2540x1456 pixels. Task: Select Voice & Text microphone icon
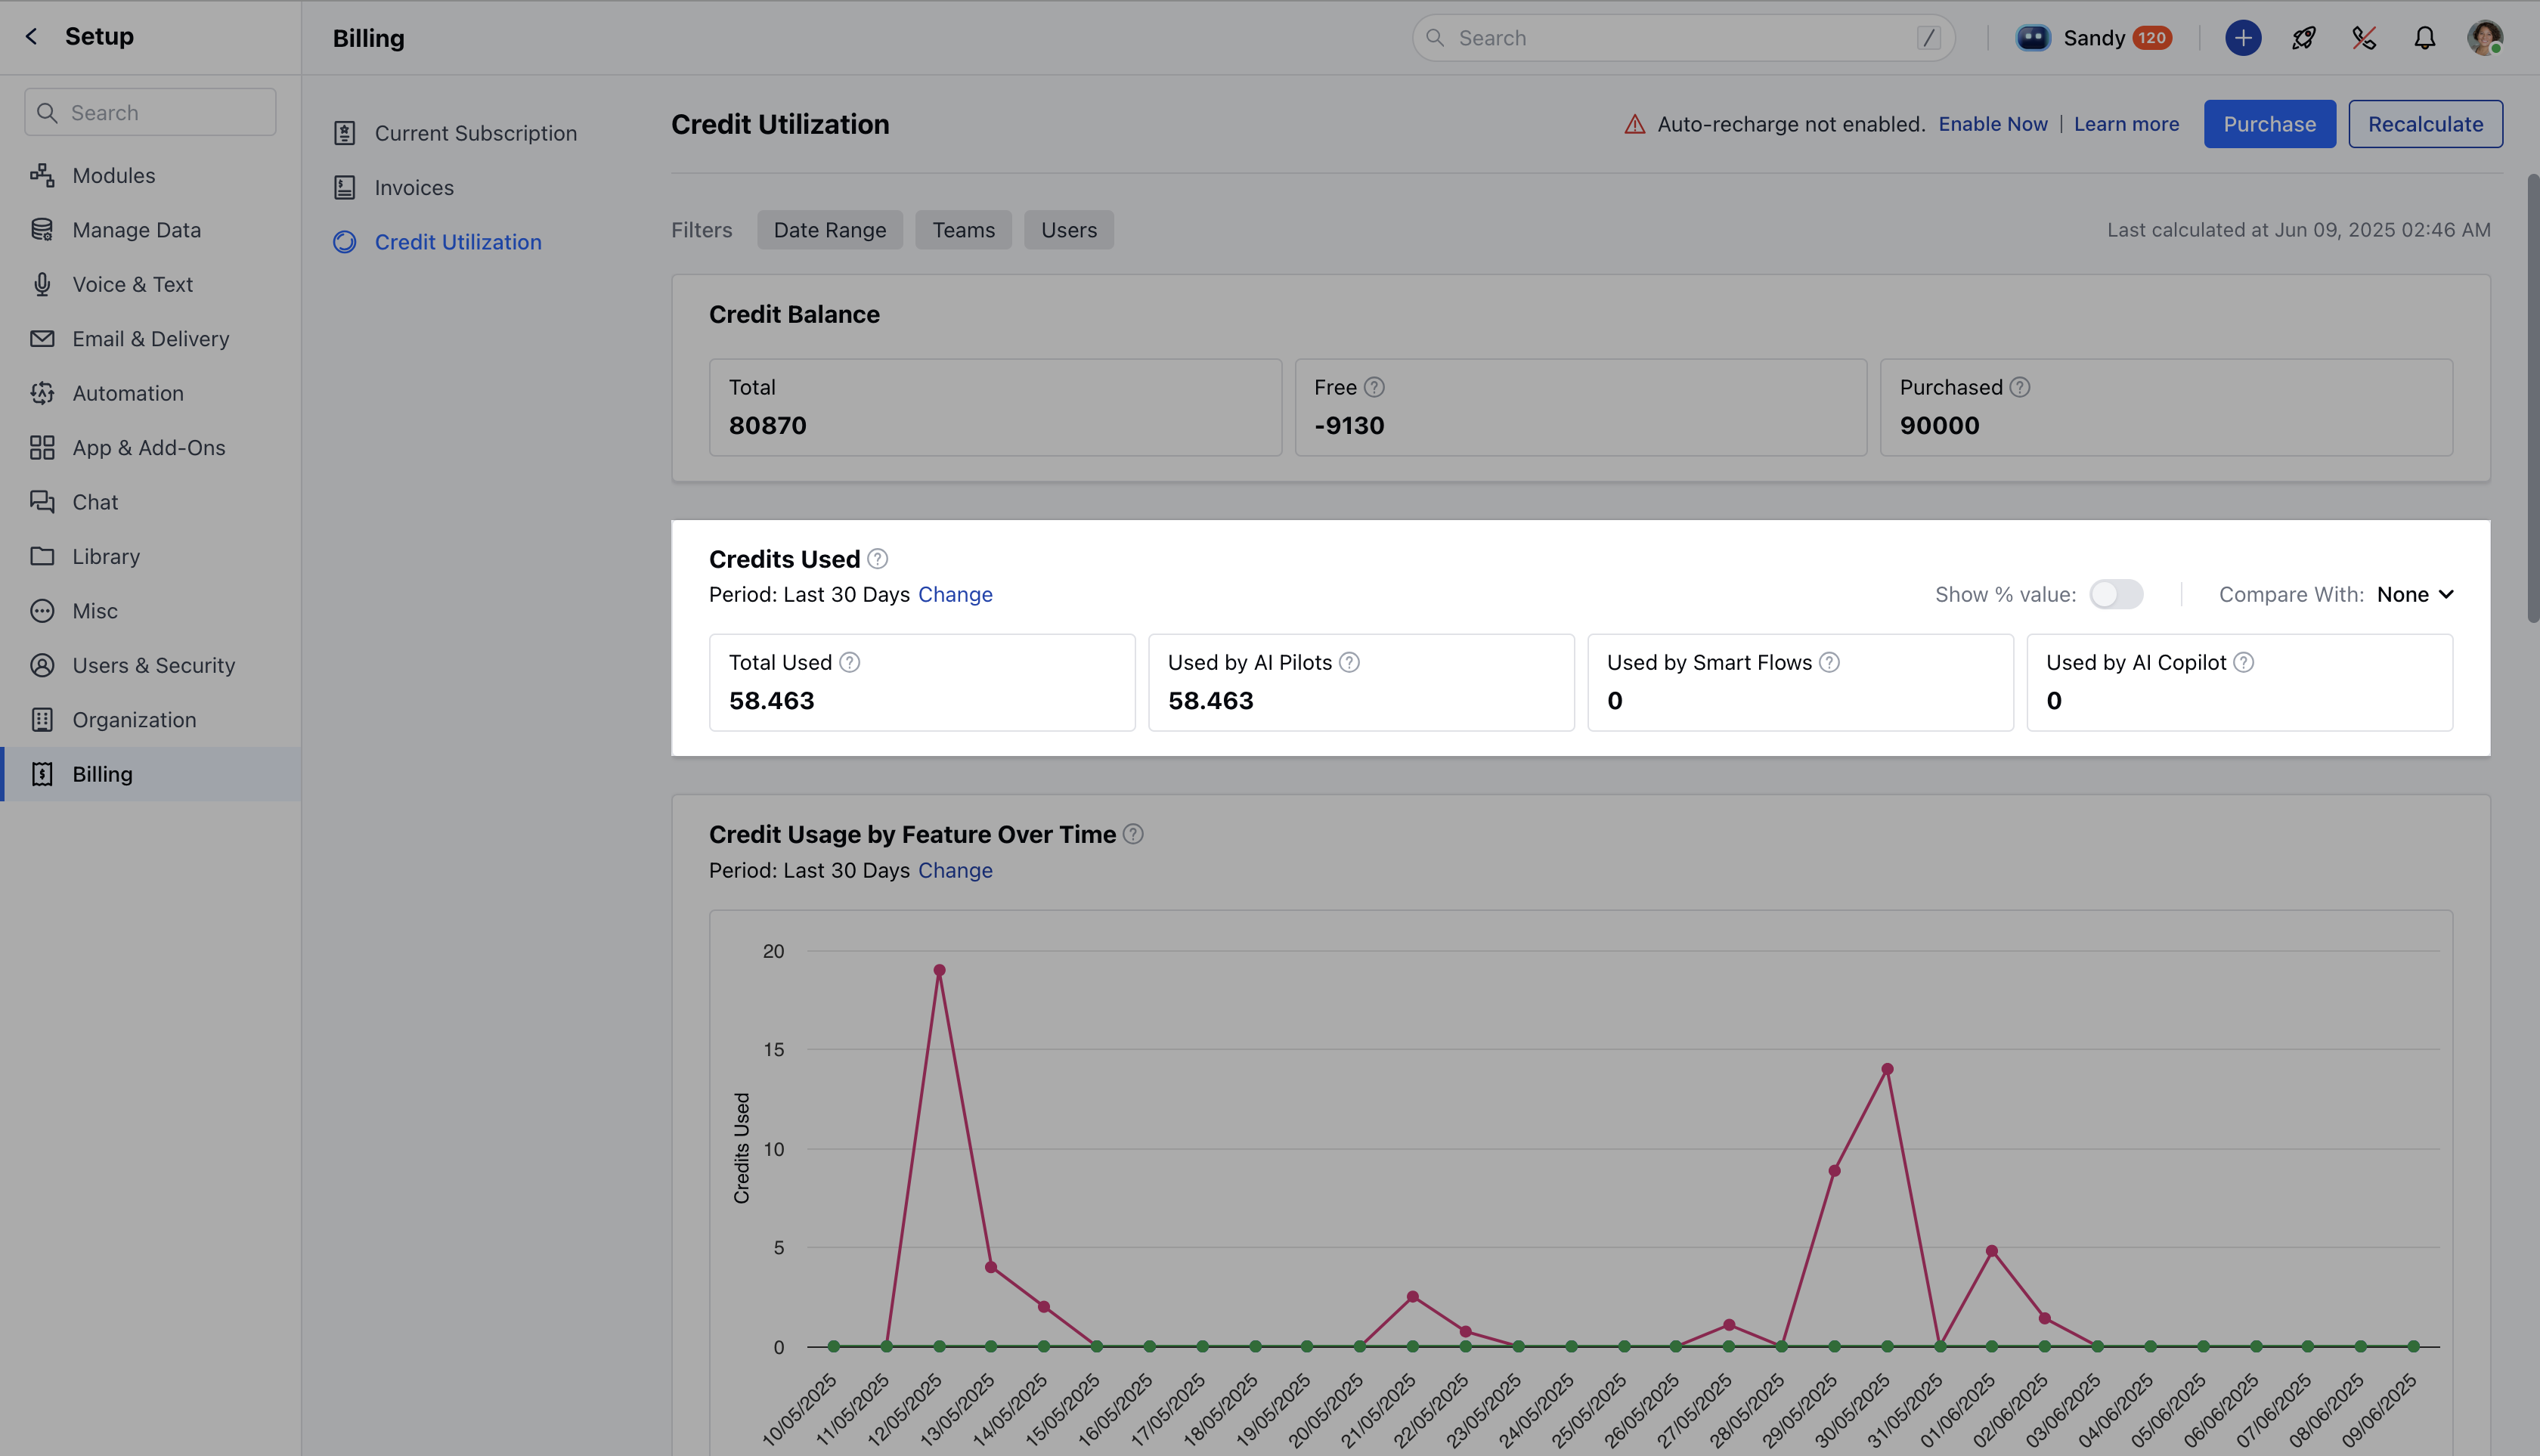pyautogui.click(x=42, y=284)
